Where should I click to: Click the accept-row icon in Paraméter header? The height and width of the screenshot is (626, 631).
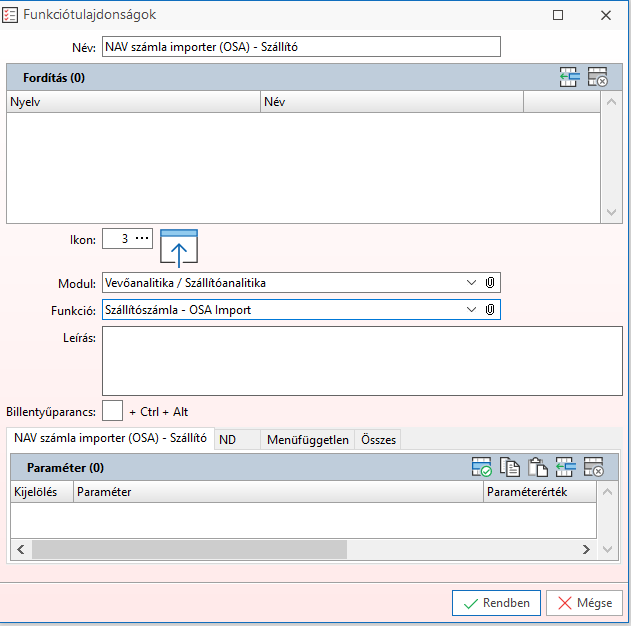(482, 467)
